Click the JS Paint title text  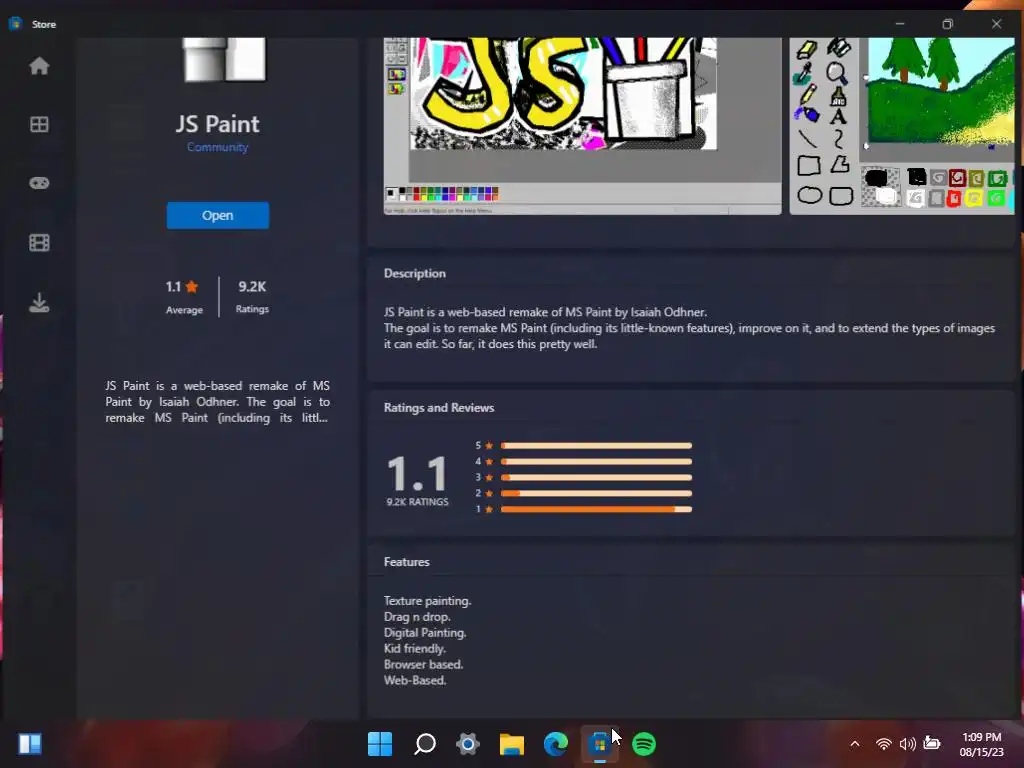tap(217, 124)
